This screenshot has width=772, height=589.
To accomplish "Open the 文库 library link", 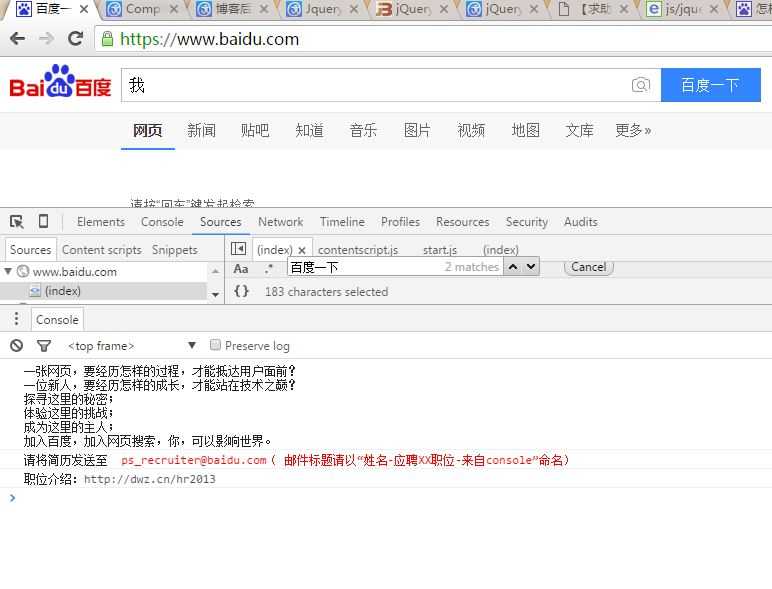I will tap(579, 130).
